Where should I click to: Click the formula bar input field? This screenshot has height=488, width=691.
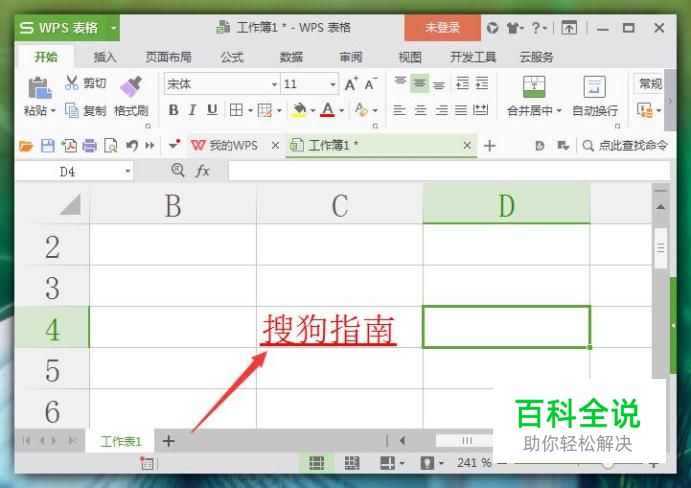point(449,171)
